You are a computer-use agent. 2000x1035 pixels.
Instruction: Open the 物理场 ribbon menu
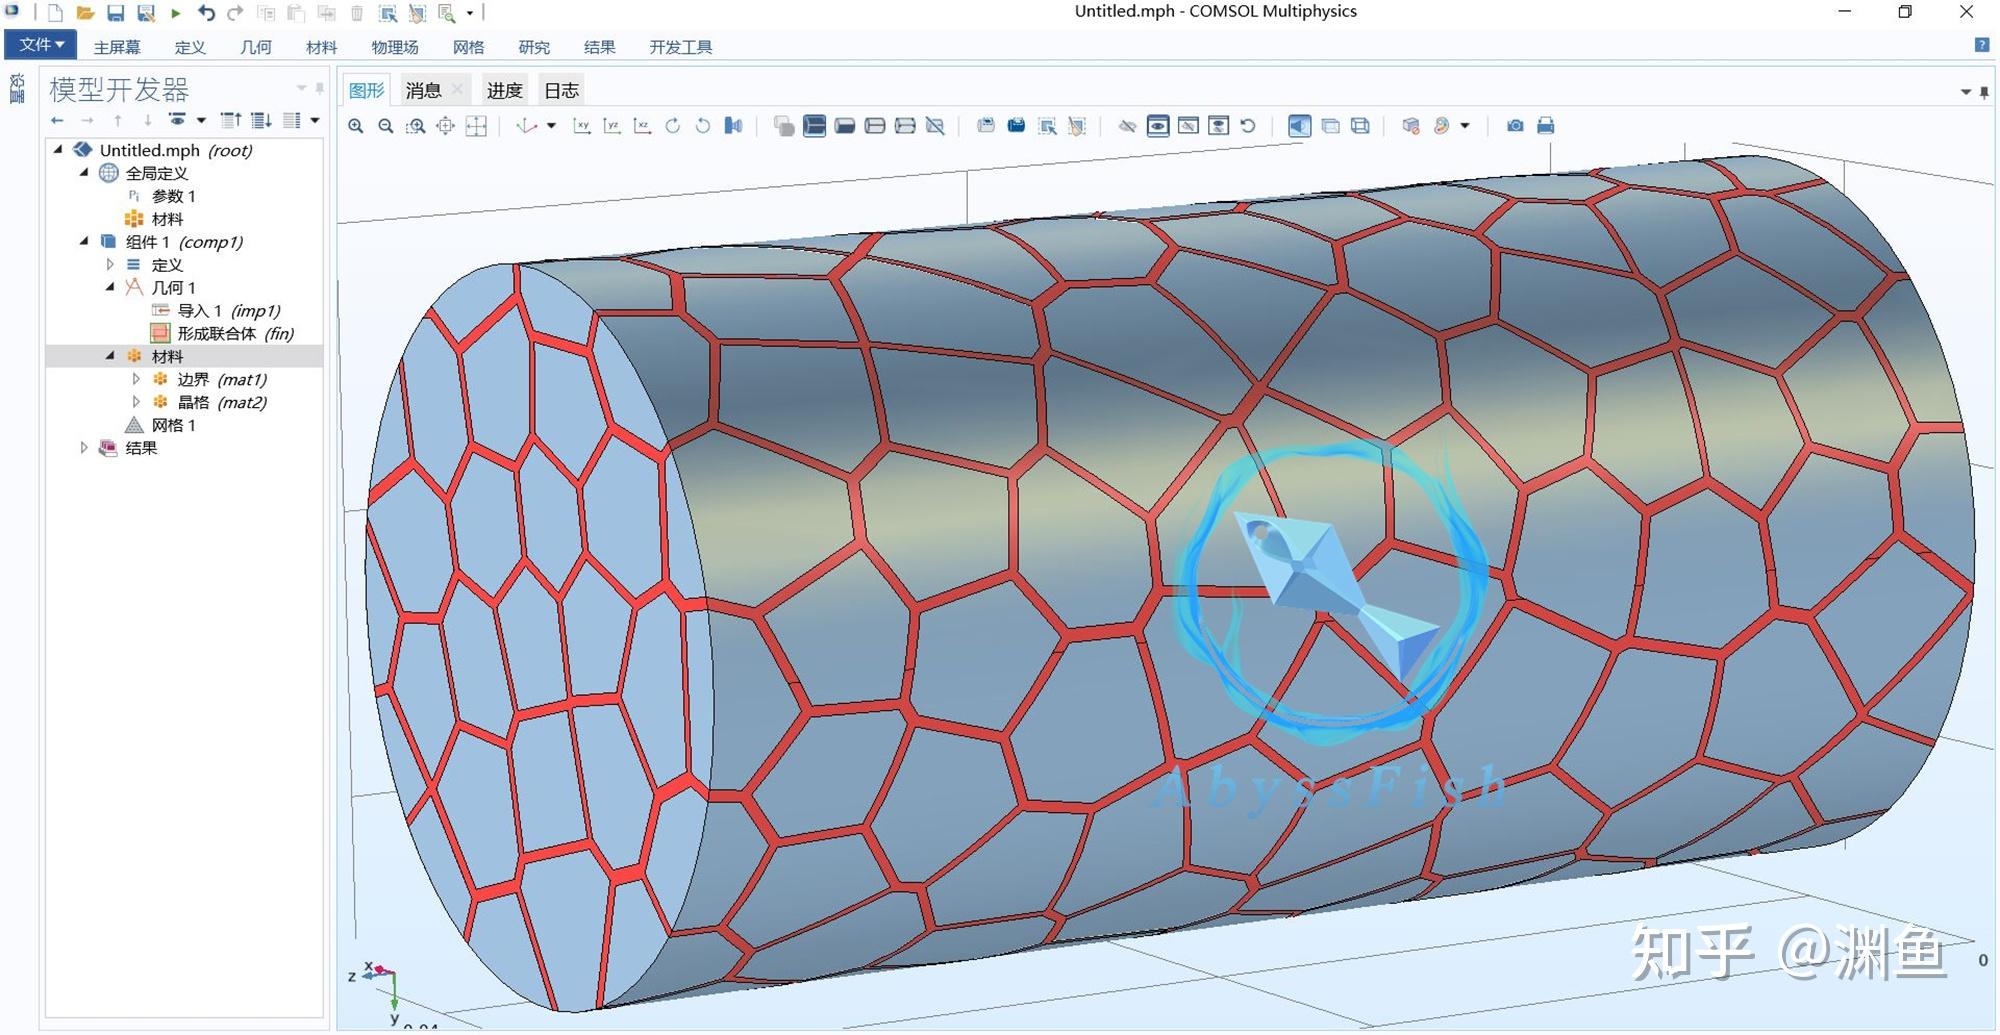pyautogui.click(x=394, y=46)
